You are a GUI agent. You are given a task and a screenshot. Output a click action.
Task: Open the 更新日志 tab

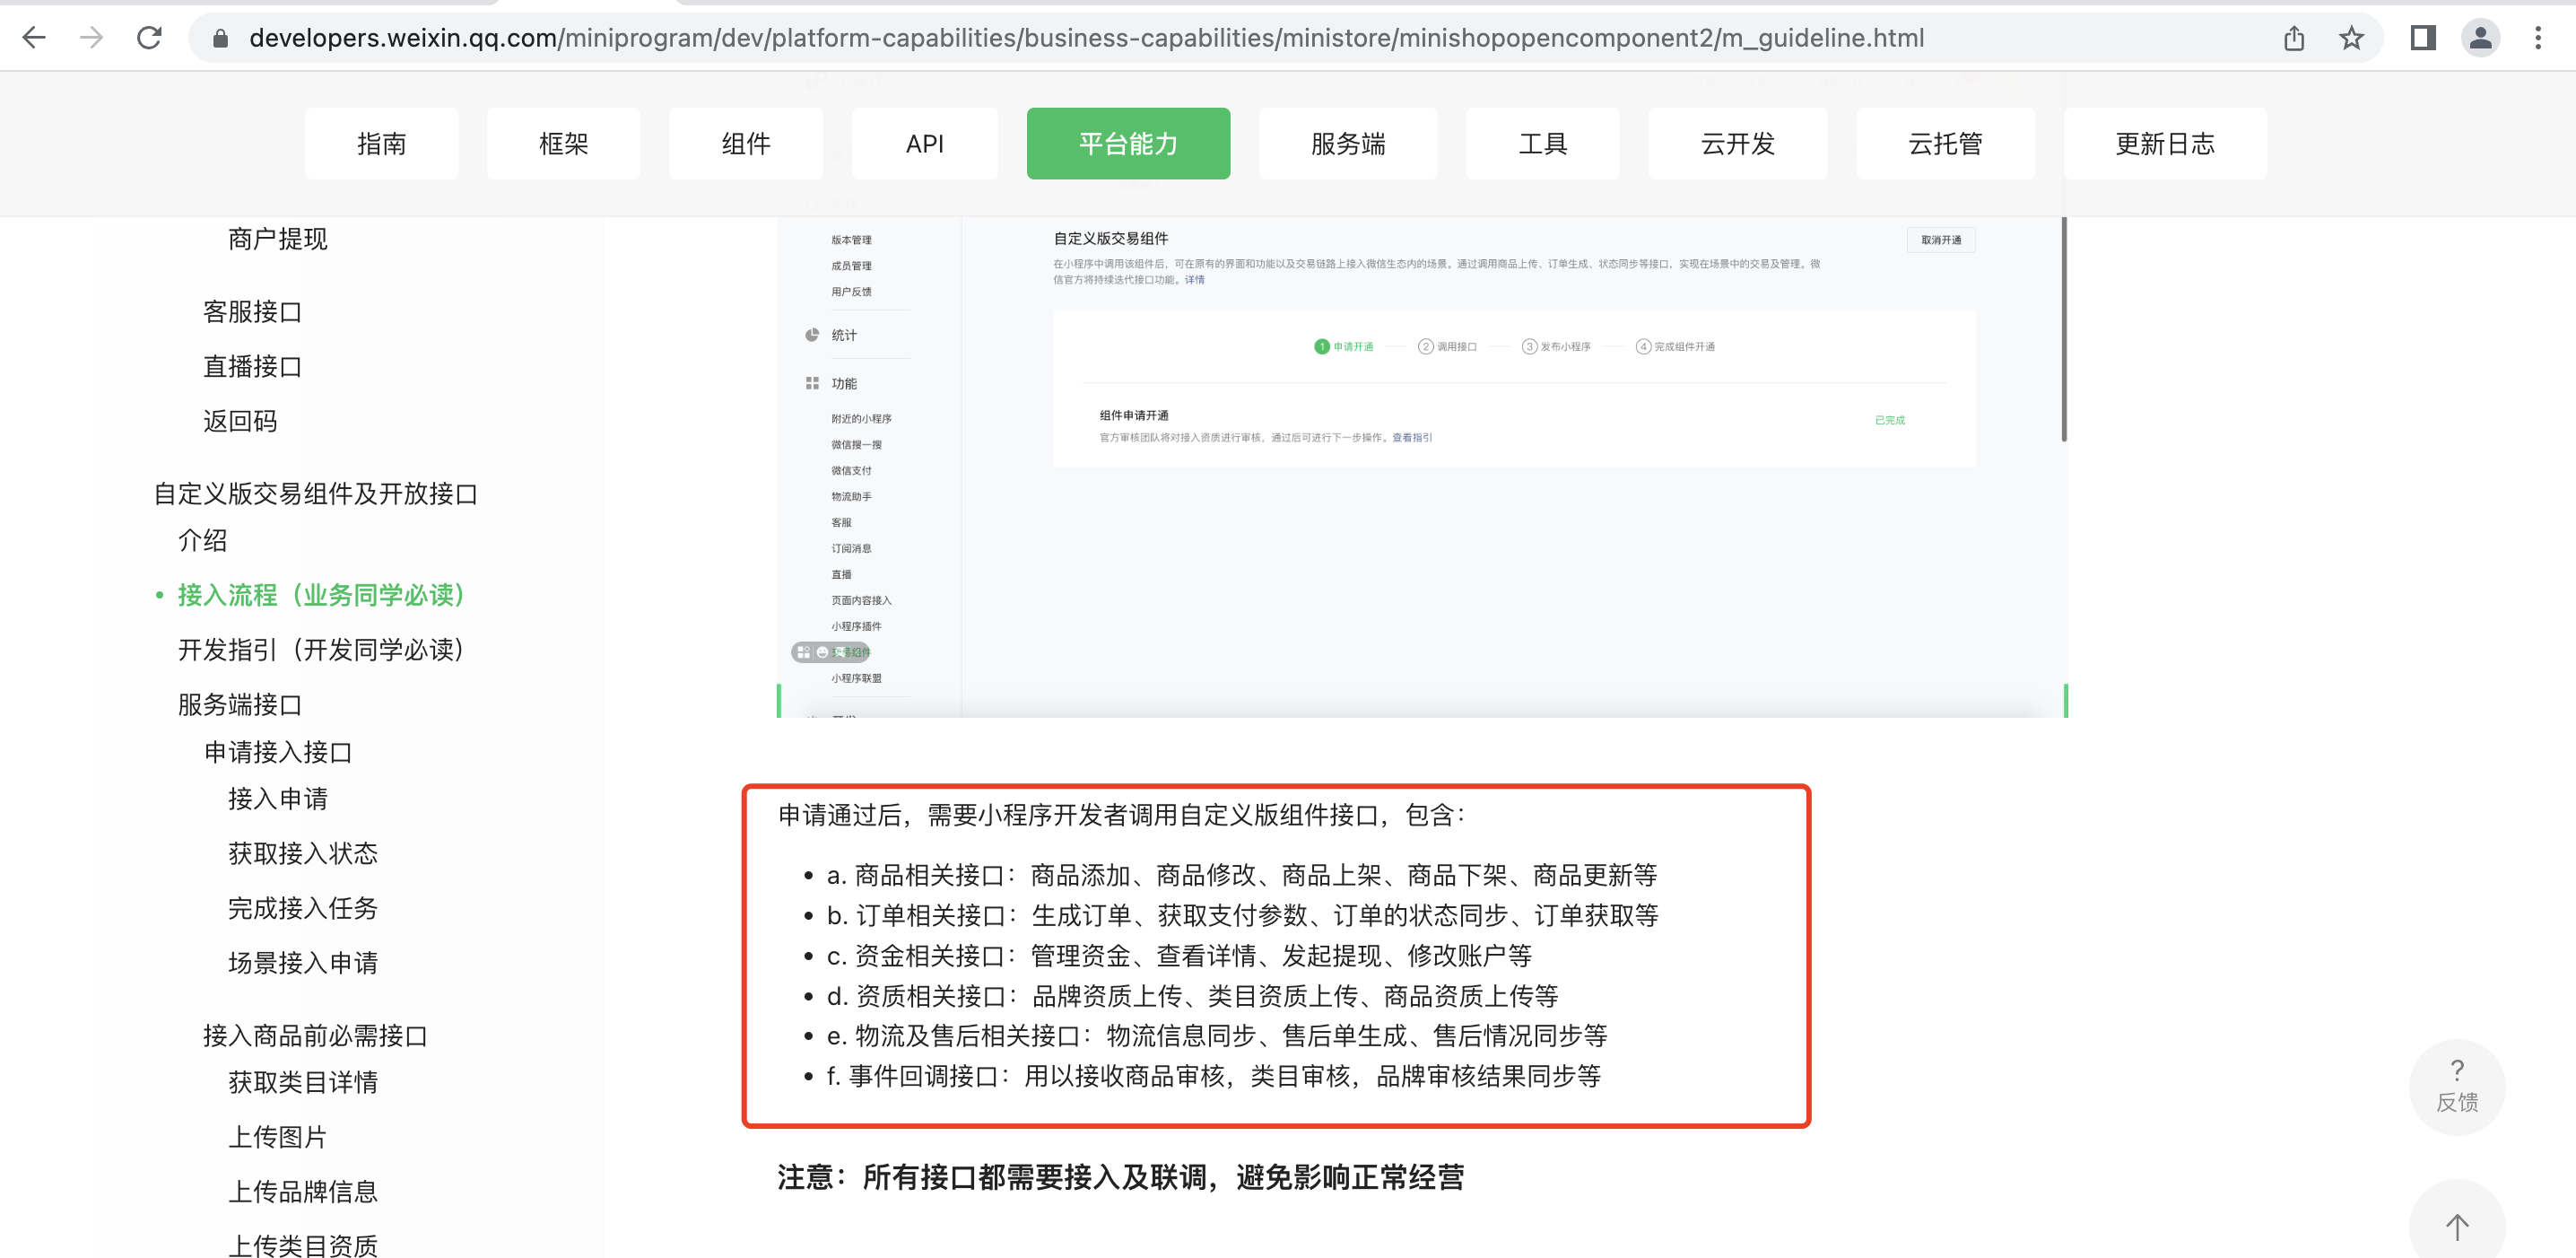click(2164, 144)
